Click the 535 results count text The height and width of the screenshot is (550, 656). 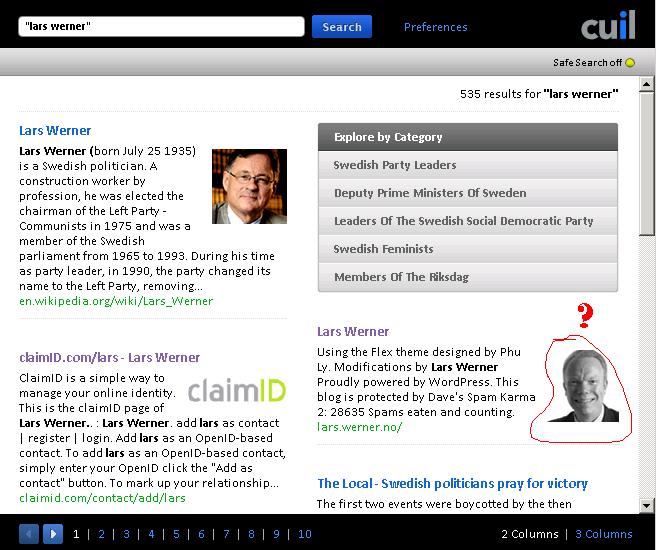539,94
